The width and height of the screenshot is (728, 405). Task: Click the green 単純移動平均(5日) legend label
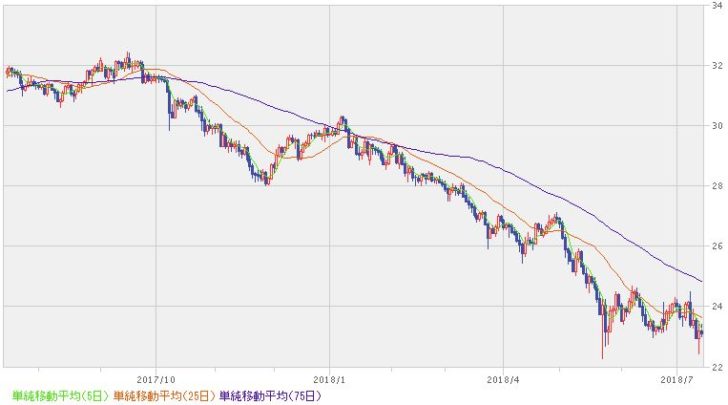click(56, 395)
